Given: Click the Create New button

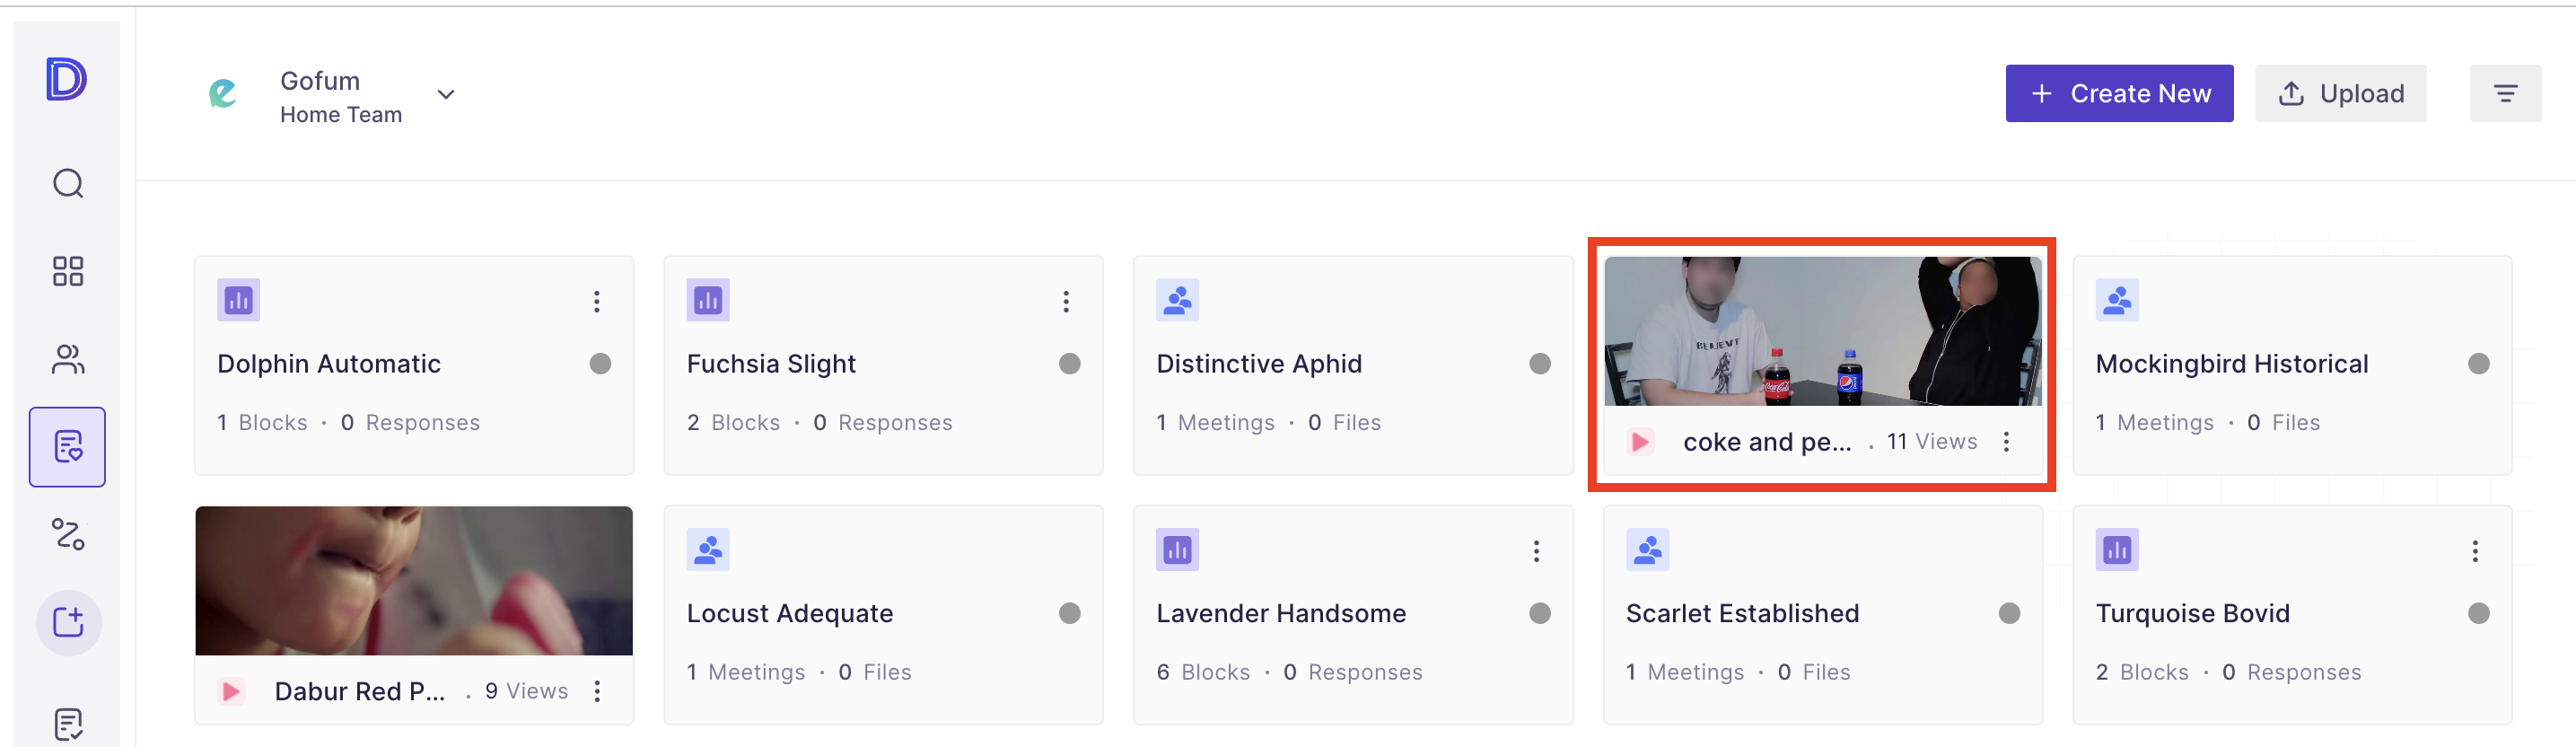Looking at the screenshot, I should click(2119, 94).
